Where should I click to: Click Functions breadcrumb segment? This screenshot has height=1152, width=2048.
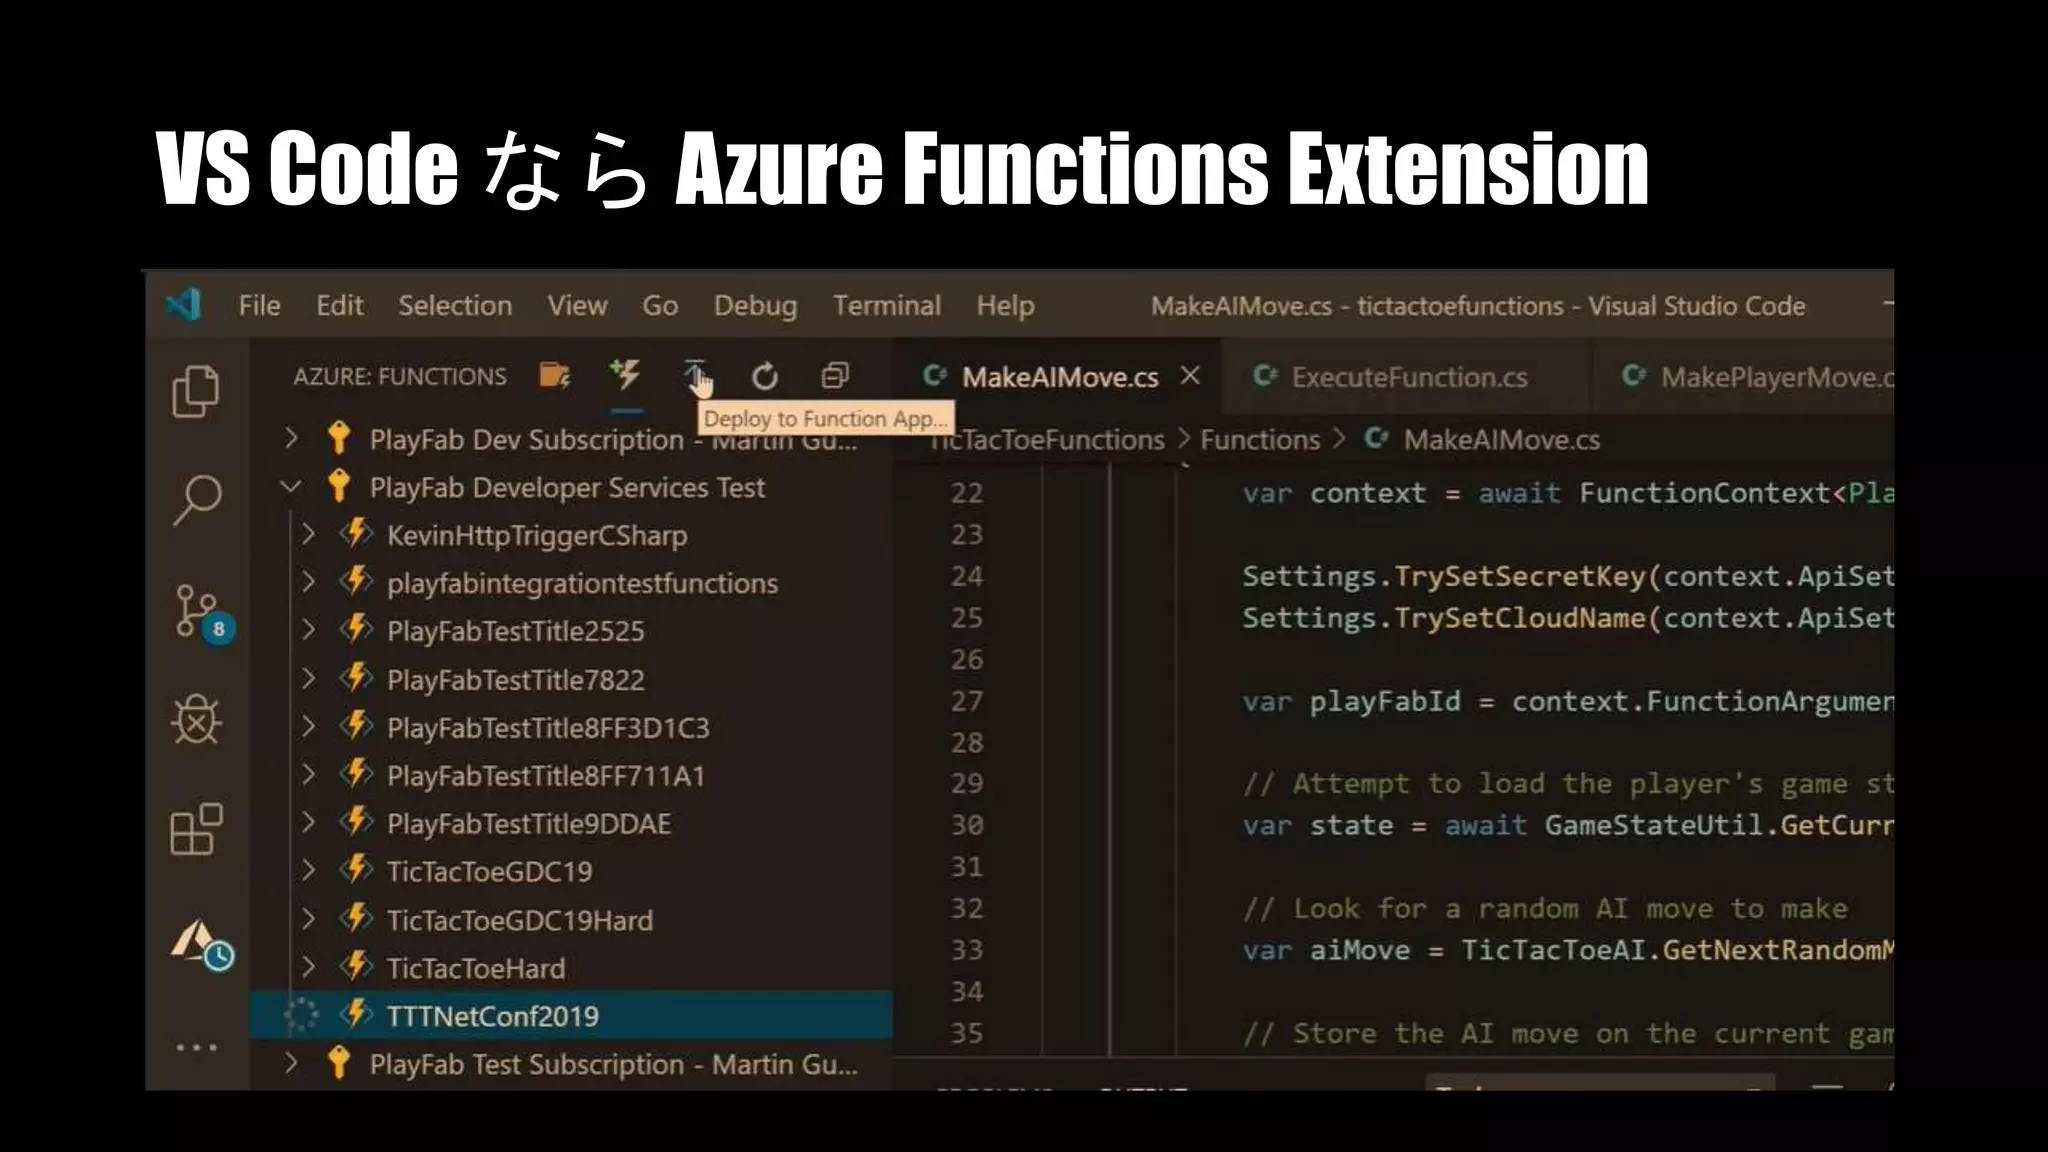1260,439
